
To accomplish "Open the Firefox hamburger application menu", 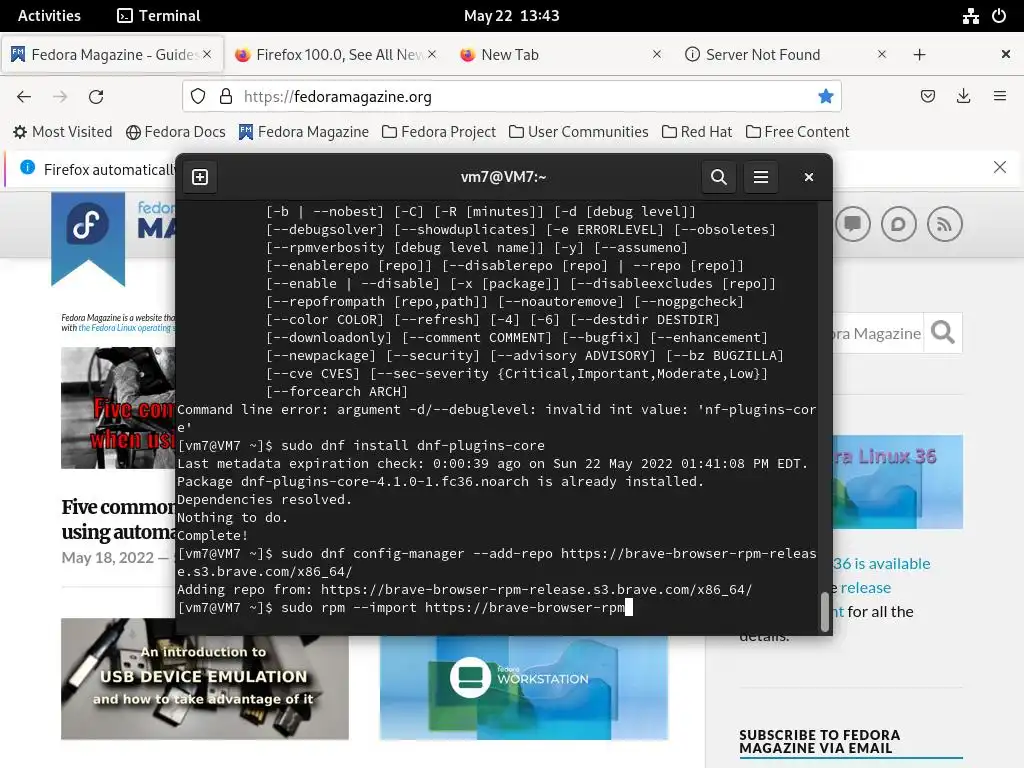I will [x=1000, y=97].
